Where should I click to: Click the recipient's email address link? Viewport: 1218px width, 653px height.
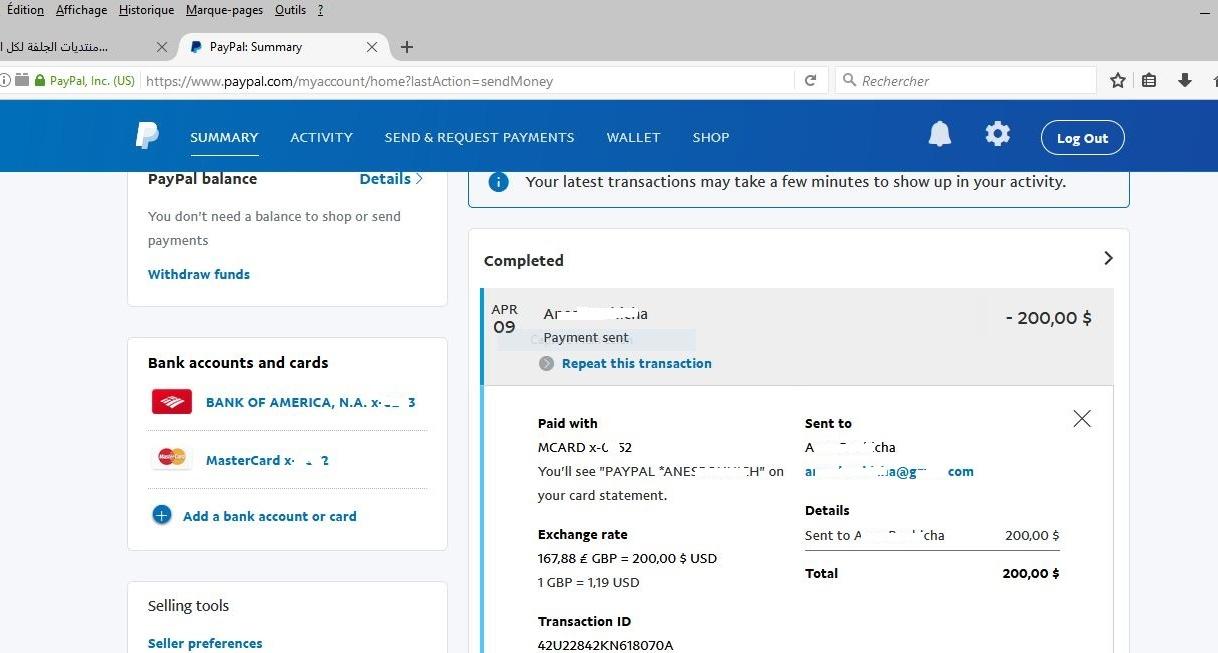[x=889, y=471]
